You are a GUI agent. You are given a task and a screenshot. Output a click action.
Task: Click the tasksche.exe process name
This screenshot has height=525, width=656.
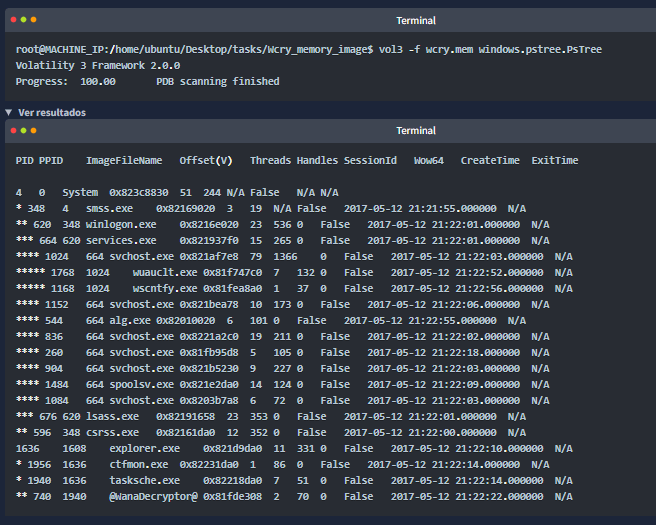pos(144,480)
